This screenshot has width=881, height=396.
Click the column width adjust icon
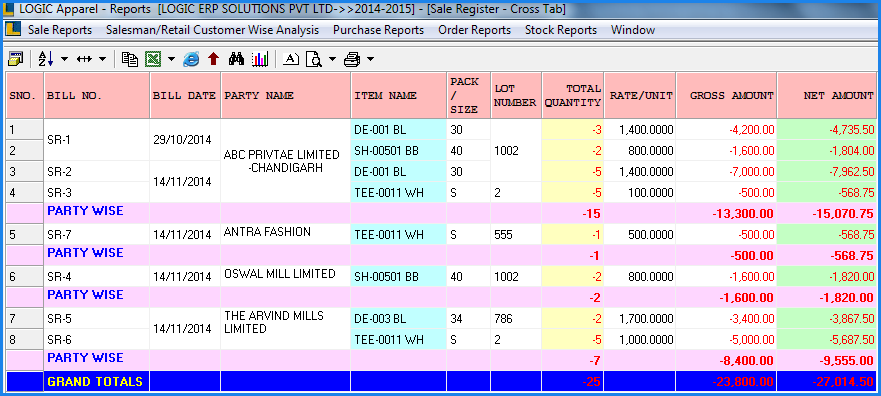pyautogui.click(x=84, y=58)
